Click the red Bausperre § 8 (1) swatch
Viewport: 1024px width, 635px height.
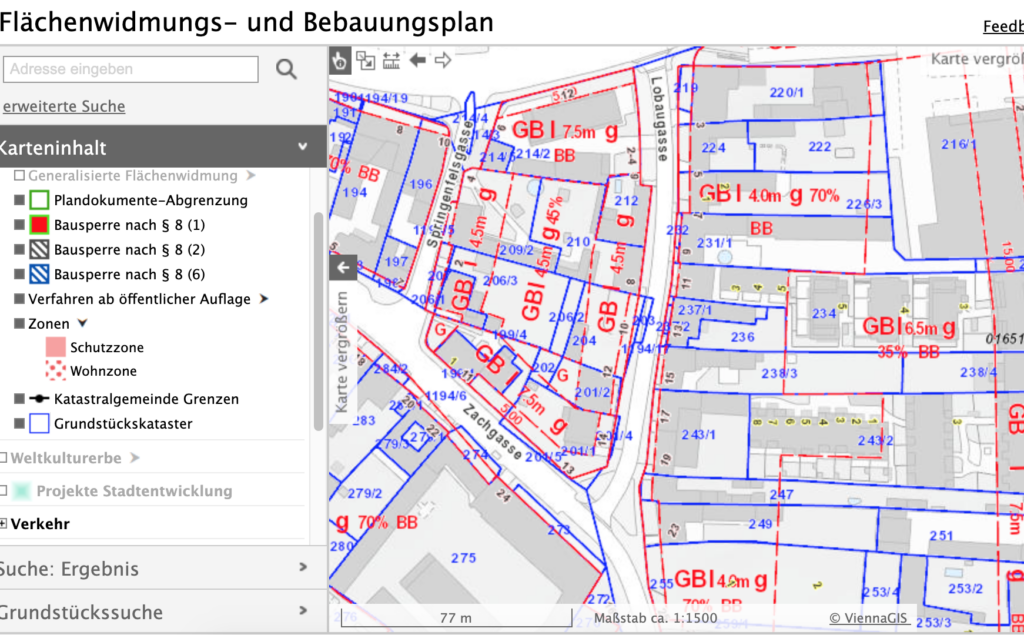[x=39, y=225]
